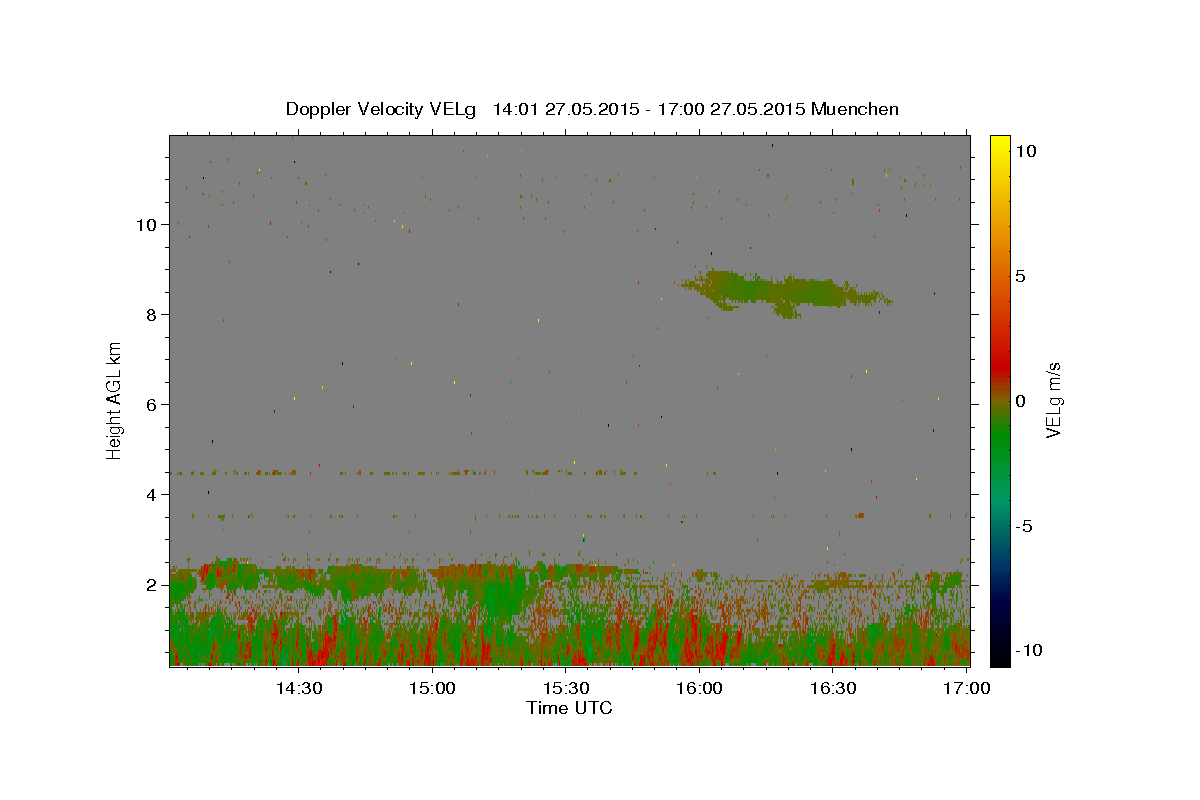Image resolution: width=1200 pixels, height=800 pixels.
Task: Click the 16:30 time tick label
Action: tap(833, 688)
